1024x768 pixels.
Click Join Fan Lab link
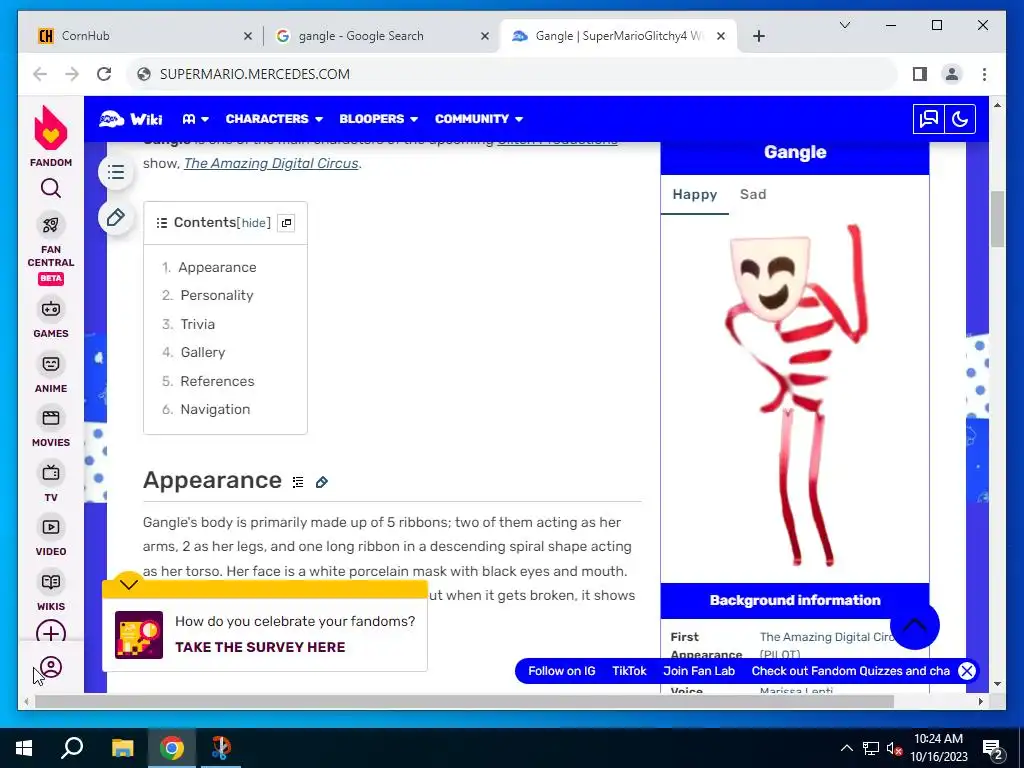tap(699, 671)
